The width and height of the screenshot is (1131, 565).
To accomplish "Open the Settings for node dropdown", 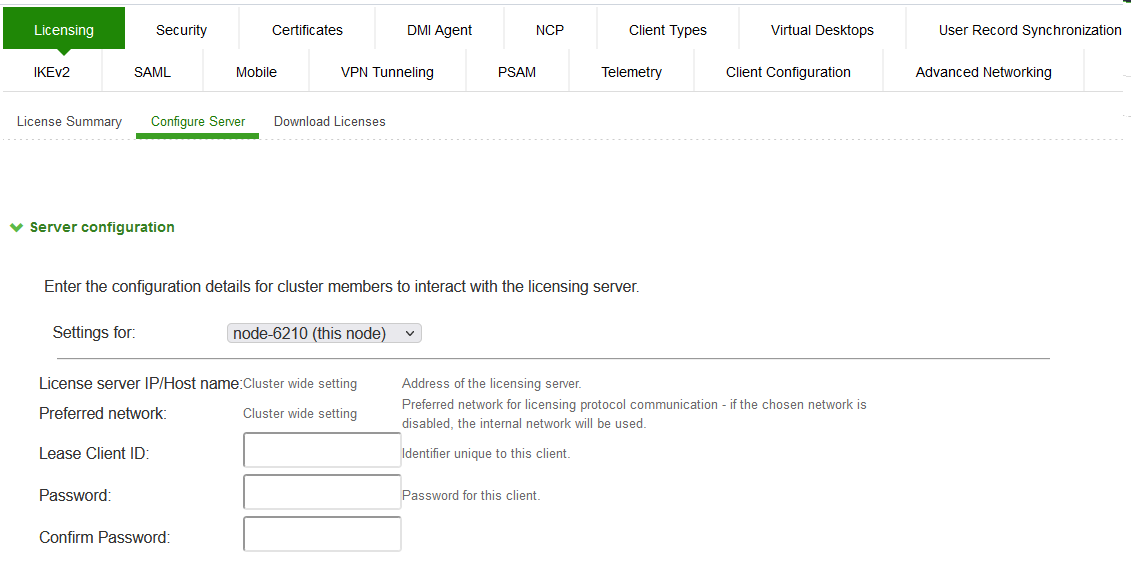I will coord(324,333).
